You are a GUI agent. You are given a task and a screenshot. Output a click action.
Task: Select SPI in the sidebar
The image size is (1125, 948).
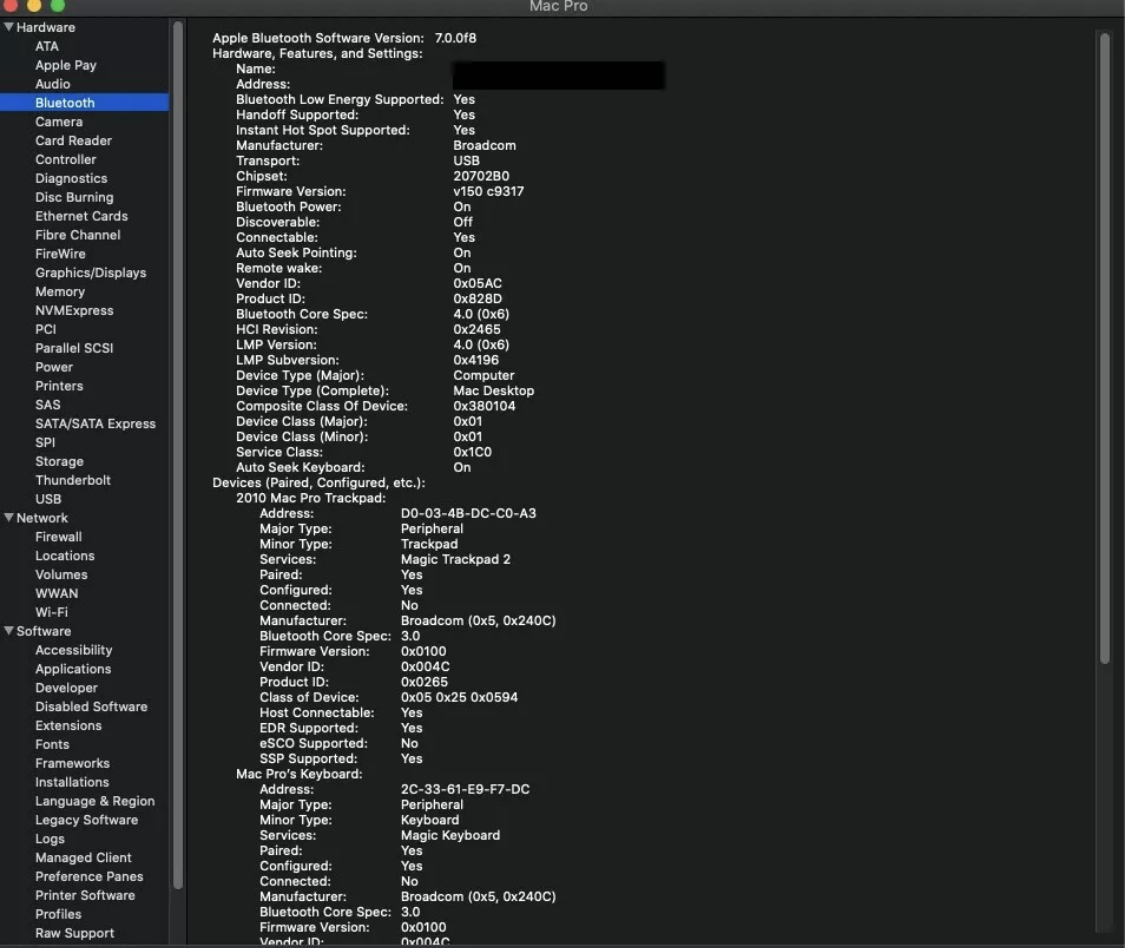44,442
